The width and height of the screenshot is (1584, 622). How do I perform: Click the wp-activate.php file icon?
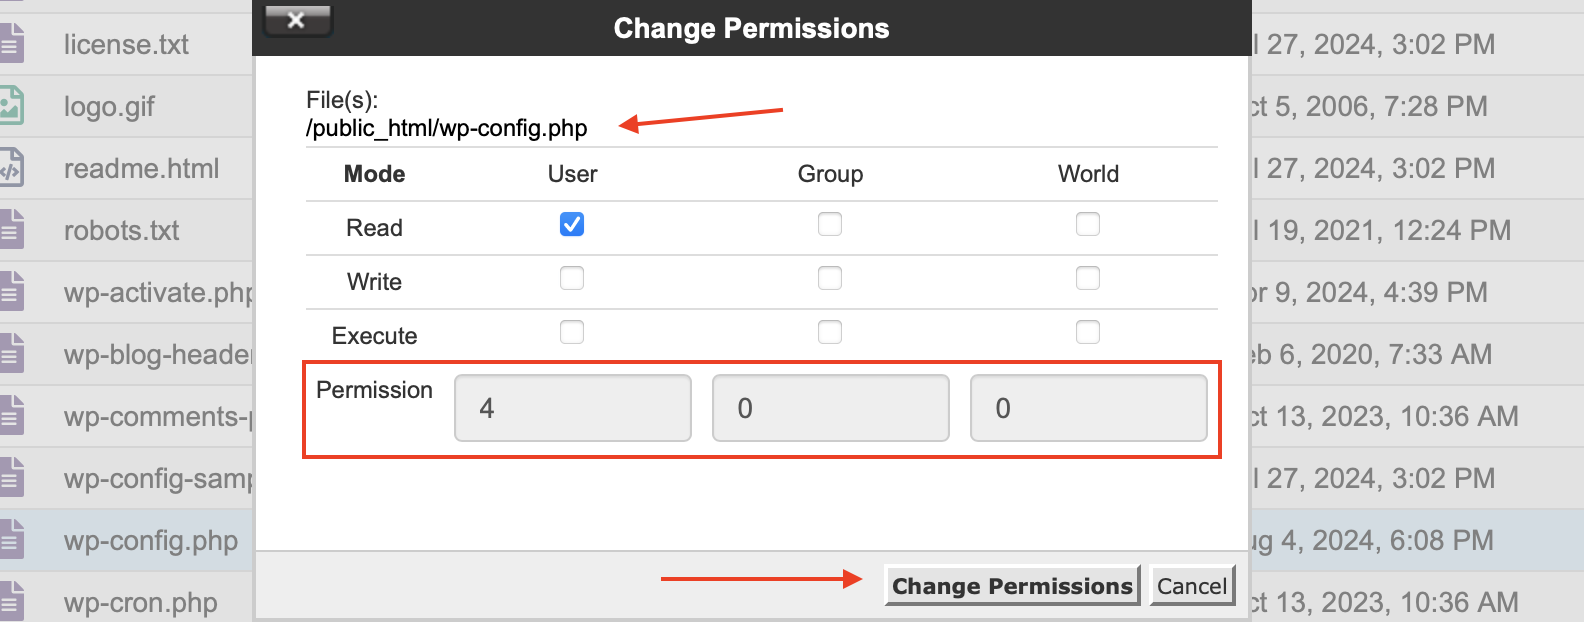14,291
